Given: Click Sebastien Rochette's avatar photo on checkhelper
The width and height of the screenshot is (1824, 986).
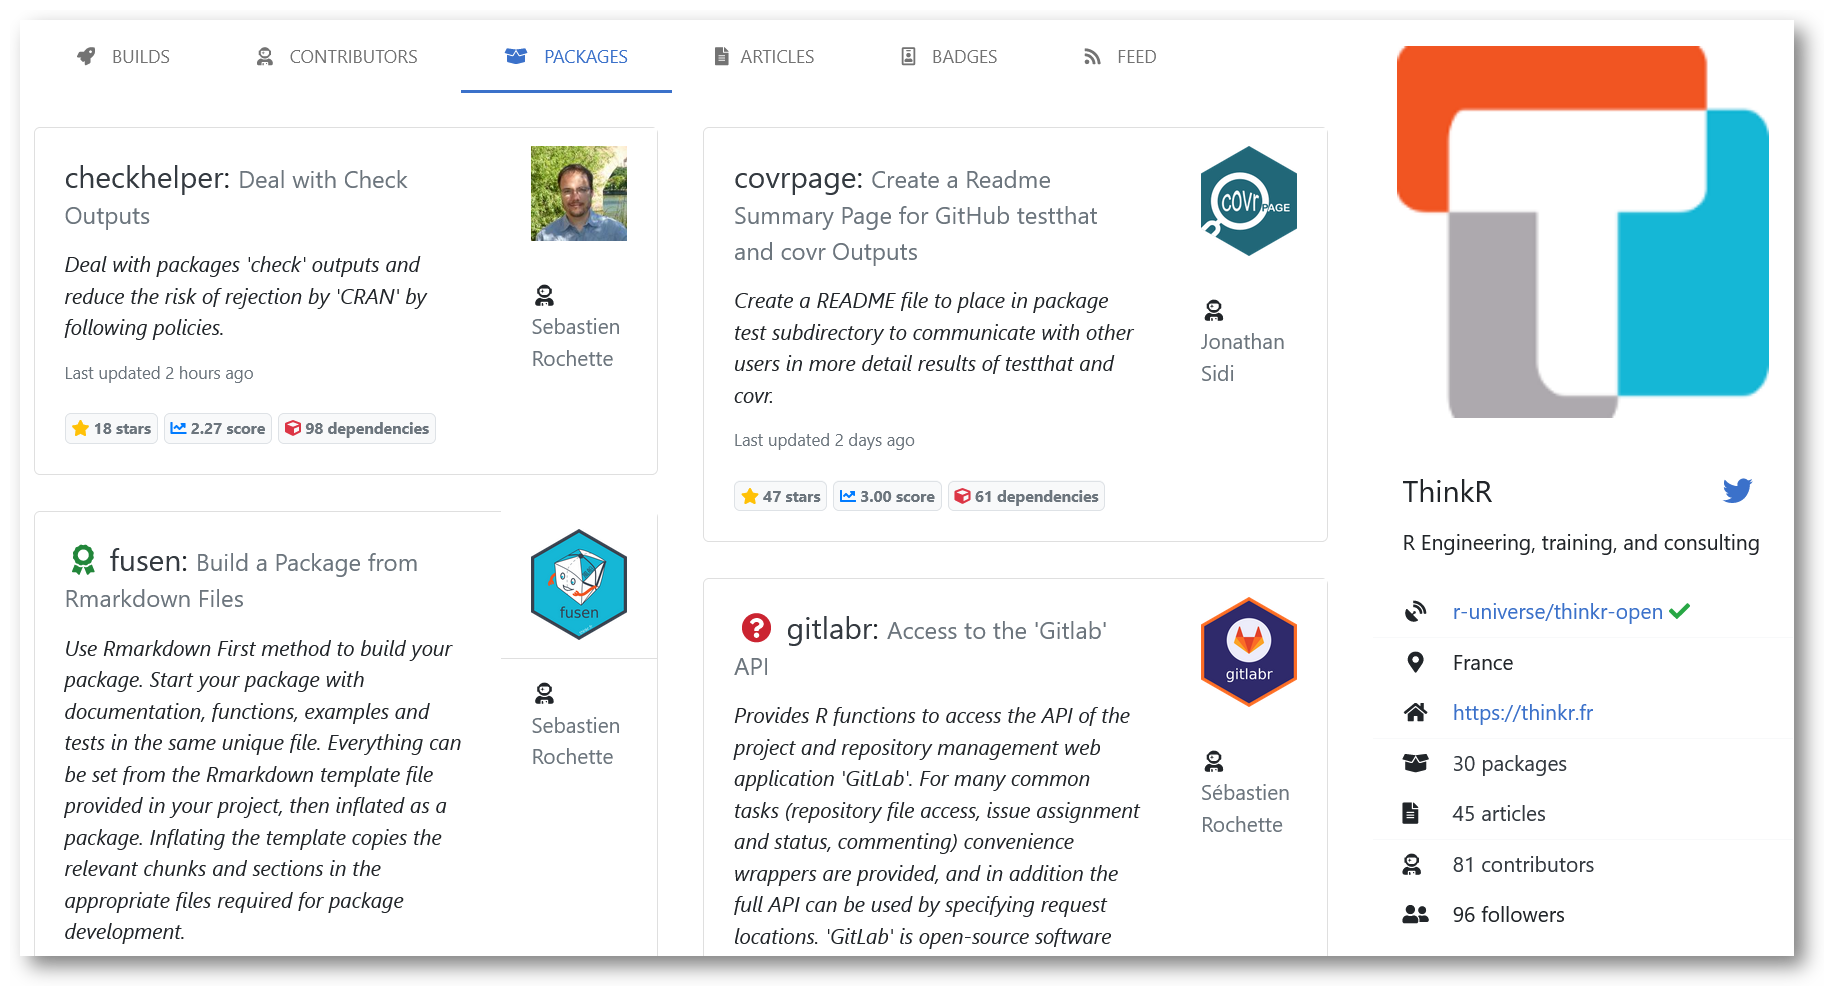Looking at the screenshot, I should coord(578,193).
